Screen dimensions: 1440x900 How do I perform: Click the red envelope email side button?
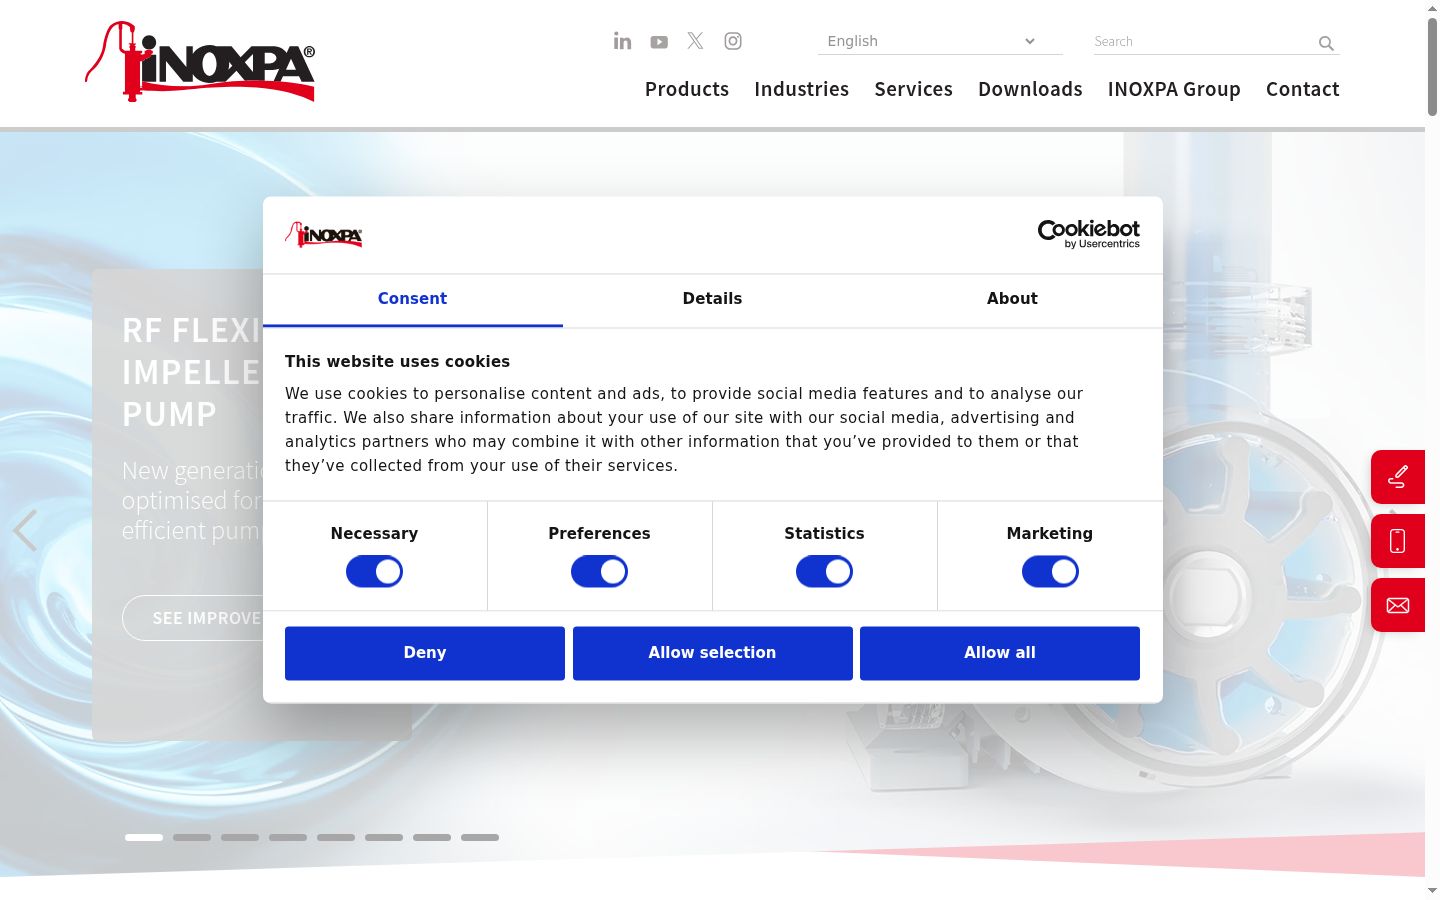(x=1398, y=605)
